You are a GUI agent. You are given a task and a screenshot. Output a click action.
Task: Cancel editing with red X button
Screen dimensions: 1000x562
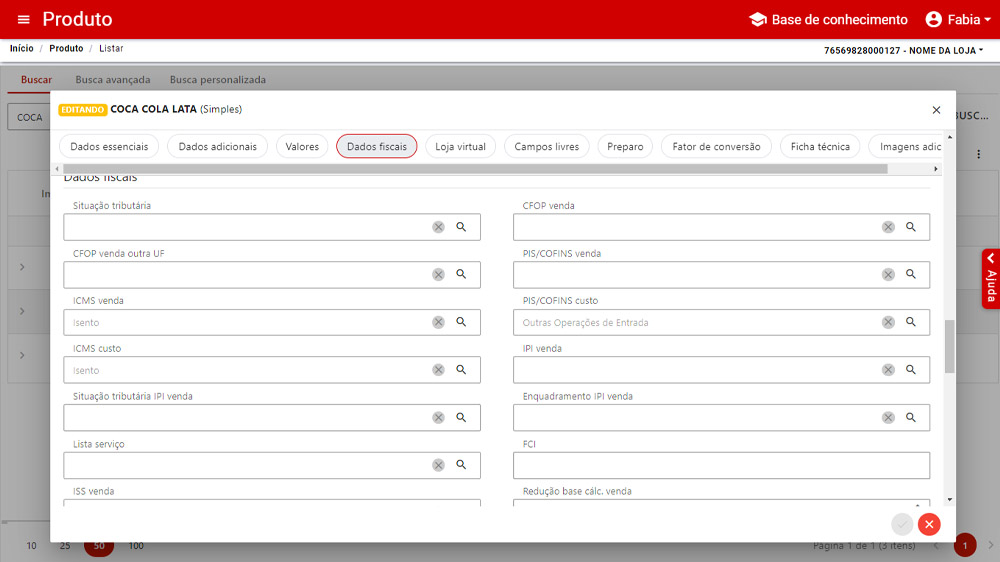[929, 524]
